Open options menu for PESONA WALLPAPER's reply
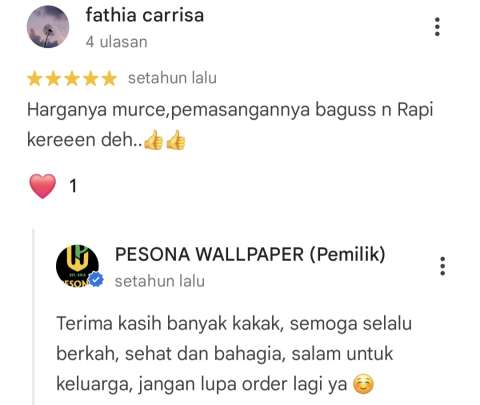This screenshot has height=405, width=480. pyautogui.click(x=442, y=266)
